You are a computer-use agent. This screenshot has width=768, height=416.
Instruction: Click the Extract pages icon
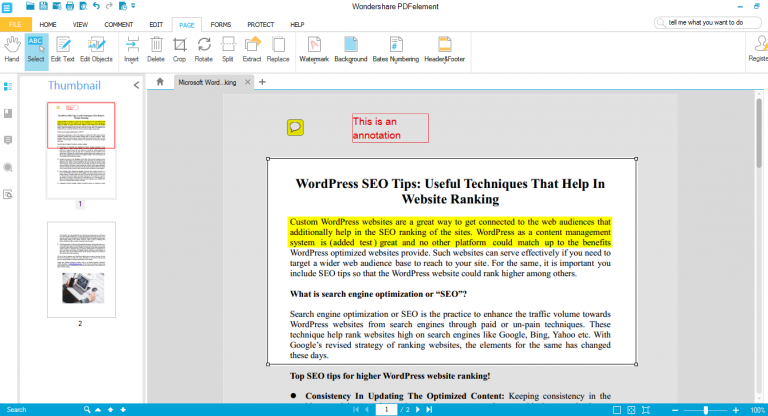(x=252, y=49)
